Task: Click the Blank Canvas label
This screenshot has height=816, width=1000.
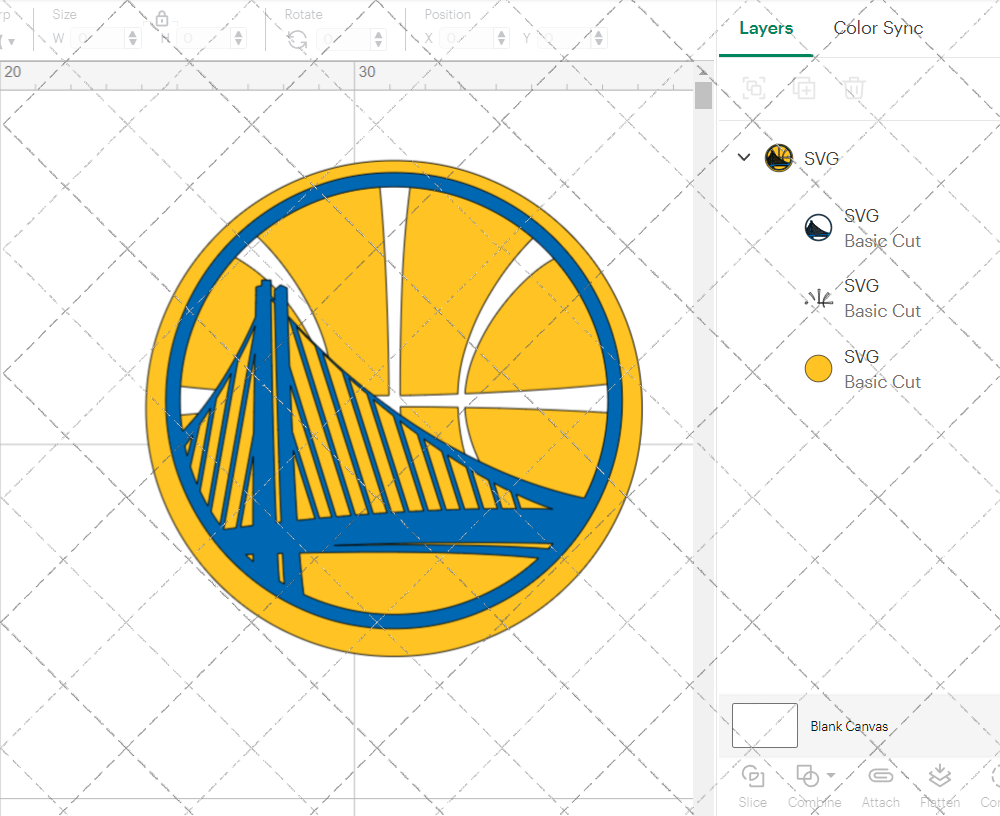Action: [x=849, y=726]
